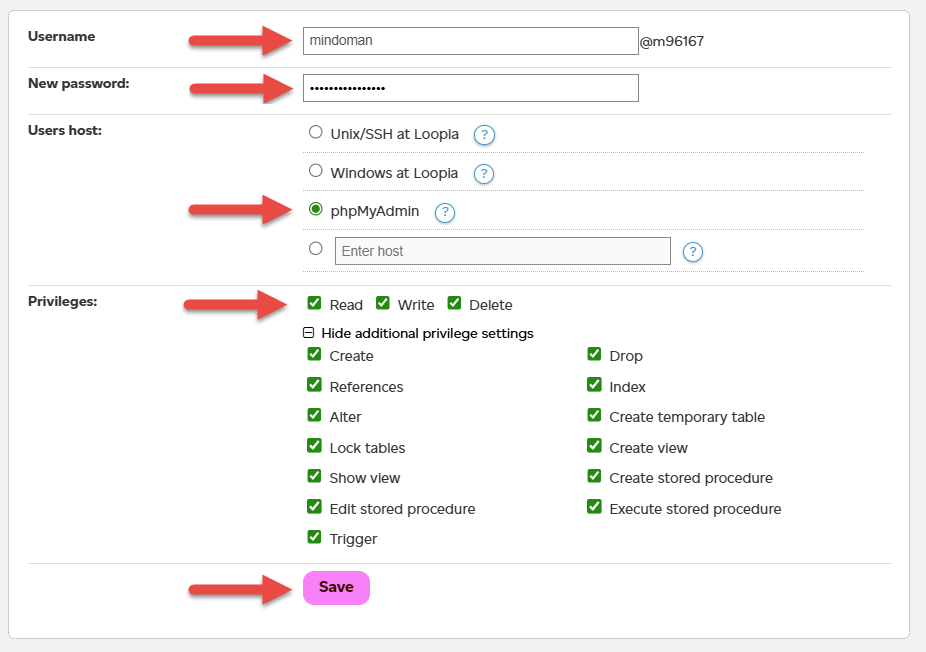The width and height of the screenshot is (926, 652).
Task: Open help icon next to phpMyAdmin
Action: (x=445, y=213)
